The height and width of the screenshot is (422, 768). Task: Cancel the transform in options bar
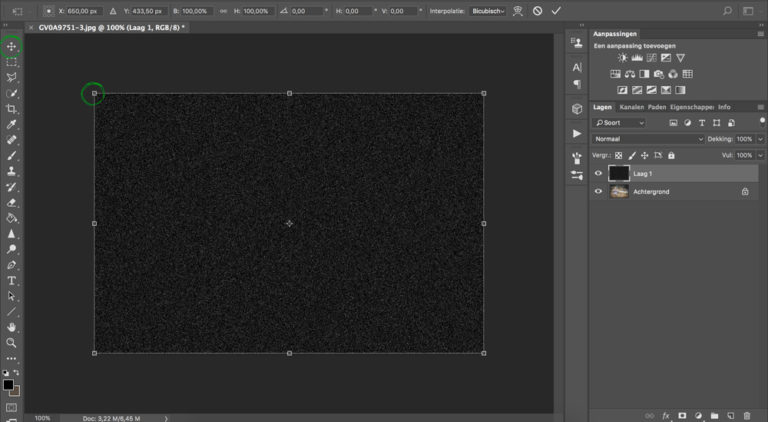click(537, 10)
